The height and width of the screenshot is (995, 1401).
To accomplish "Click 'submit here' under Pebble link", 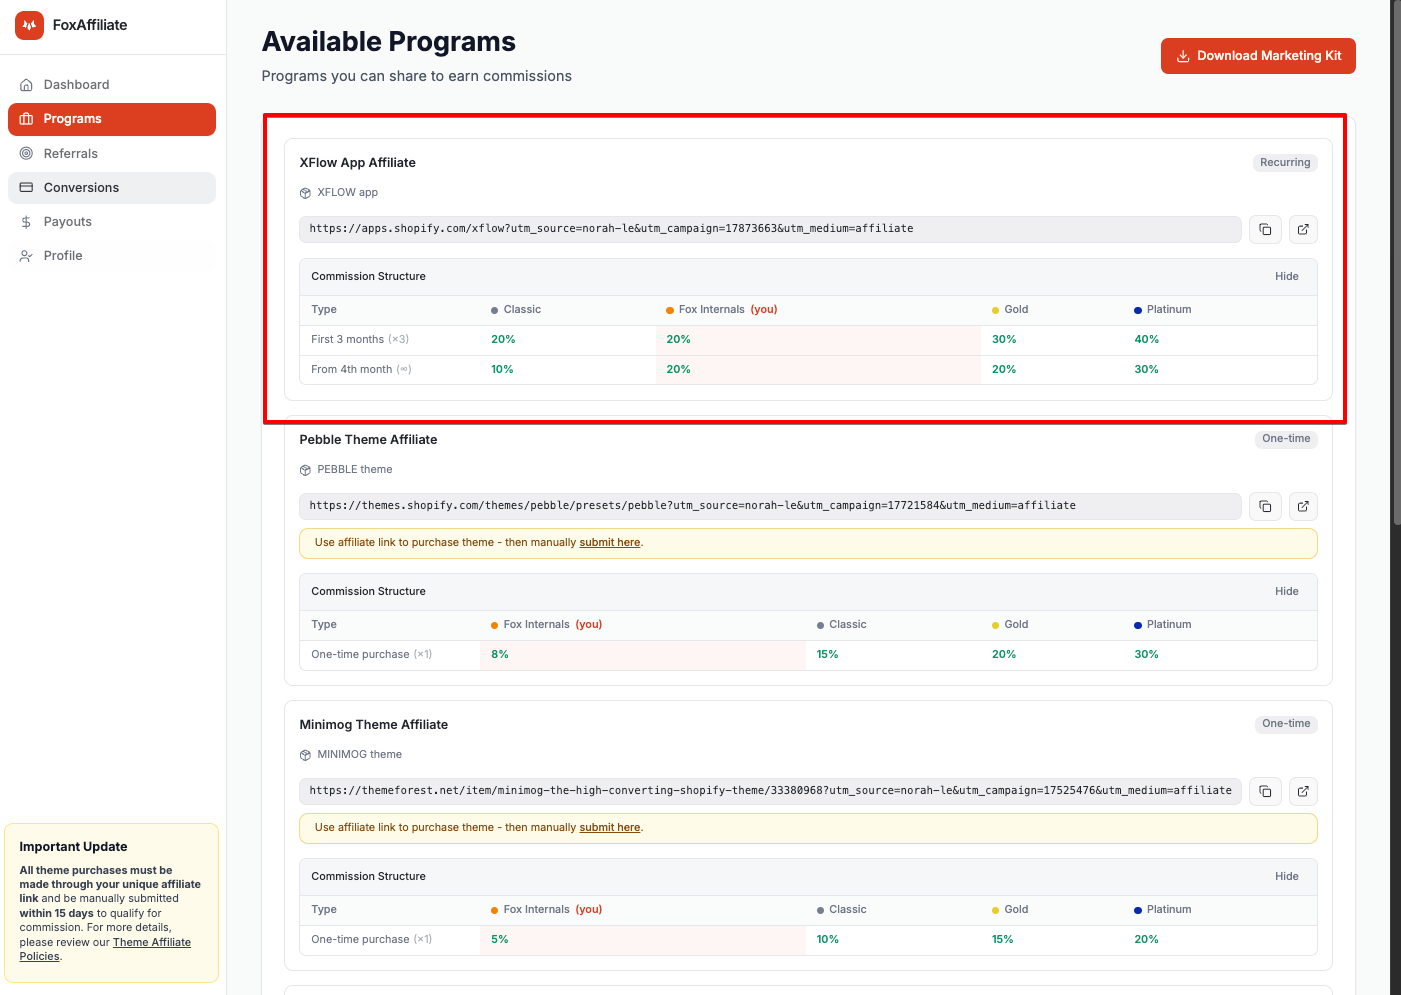I will 610,542.
